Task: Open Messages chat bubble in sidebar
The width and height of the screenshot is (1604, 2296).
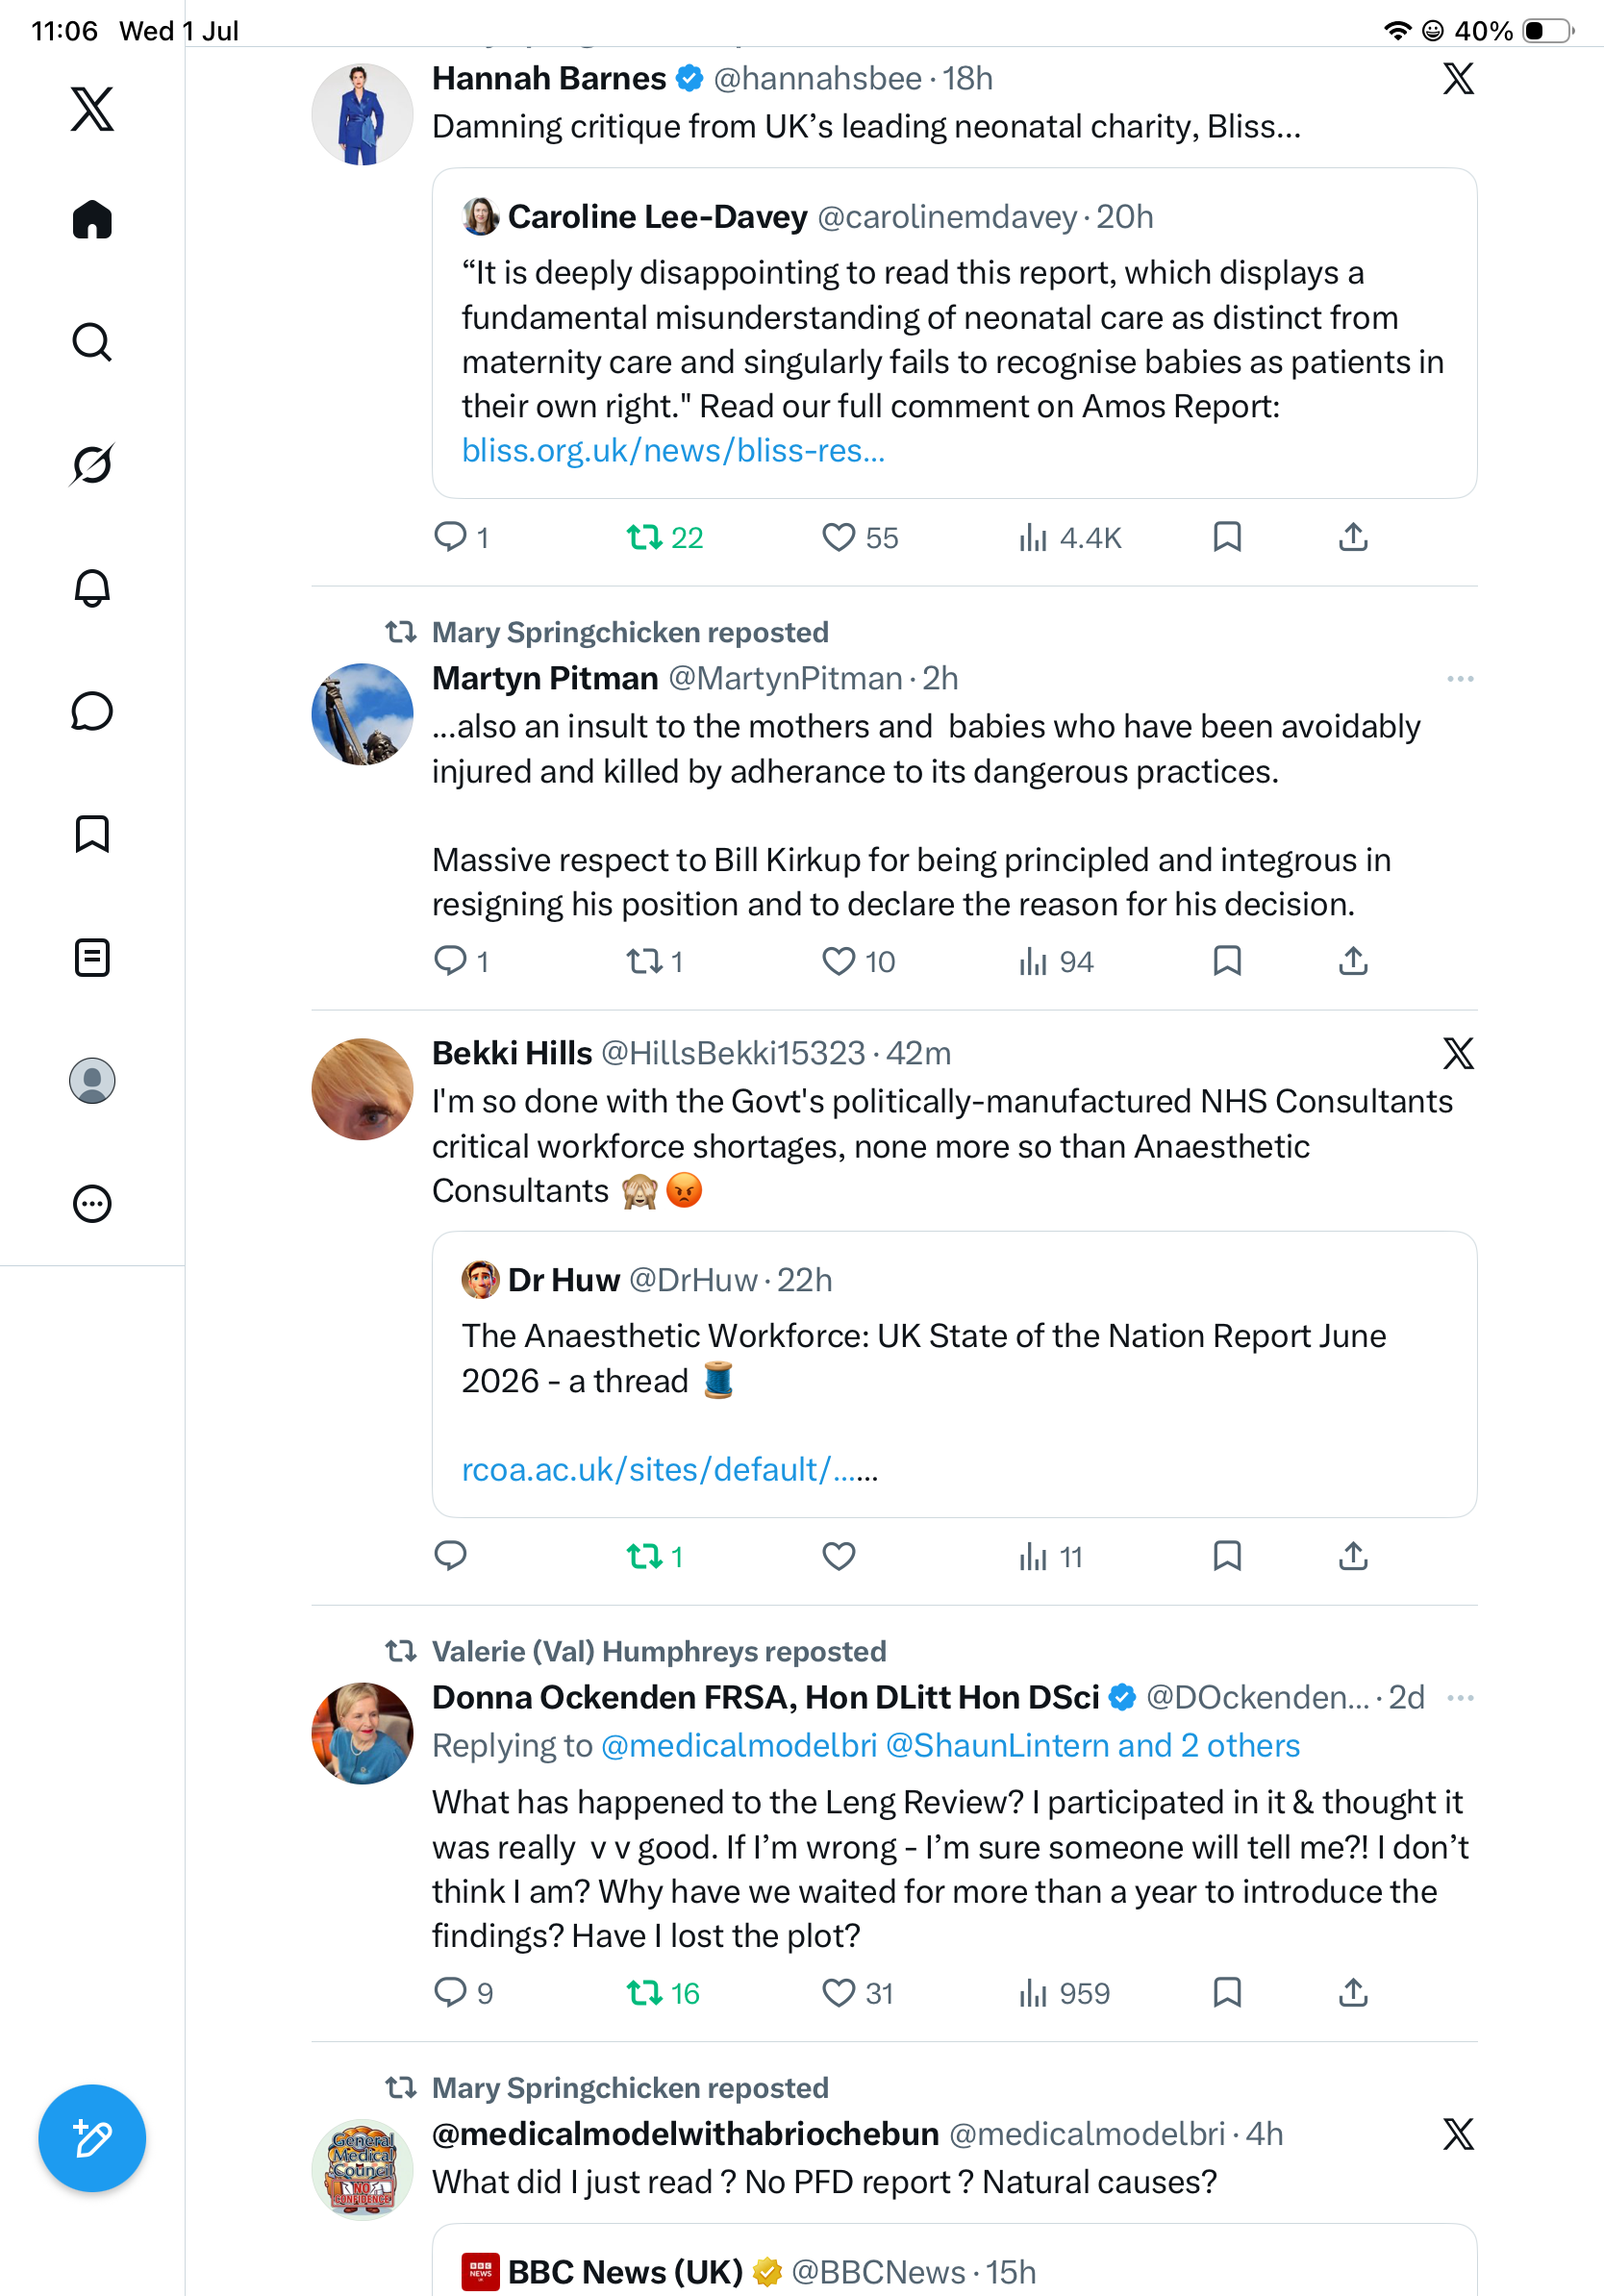Action: (x=92, y=711)
